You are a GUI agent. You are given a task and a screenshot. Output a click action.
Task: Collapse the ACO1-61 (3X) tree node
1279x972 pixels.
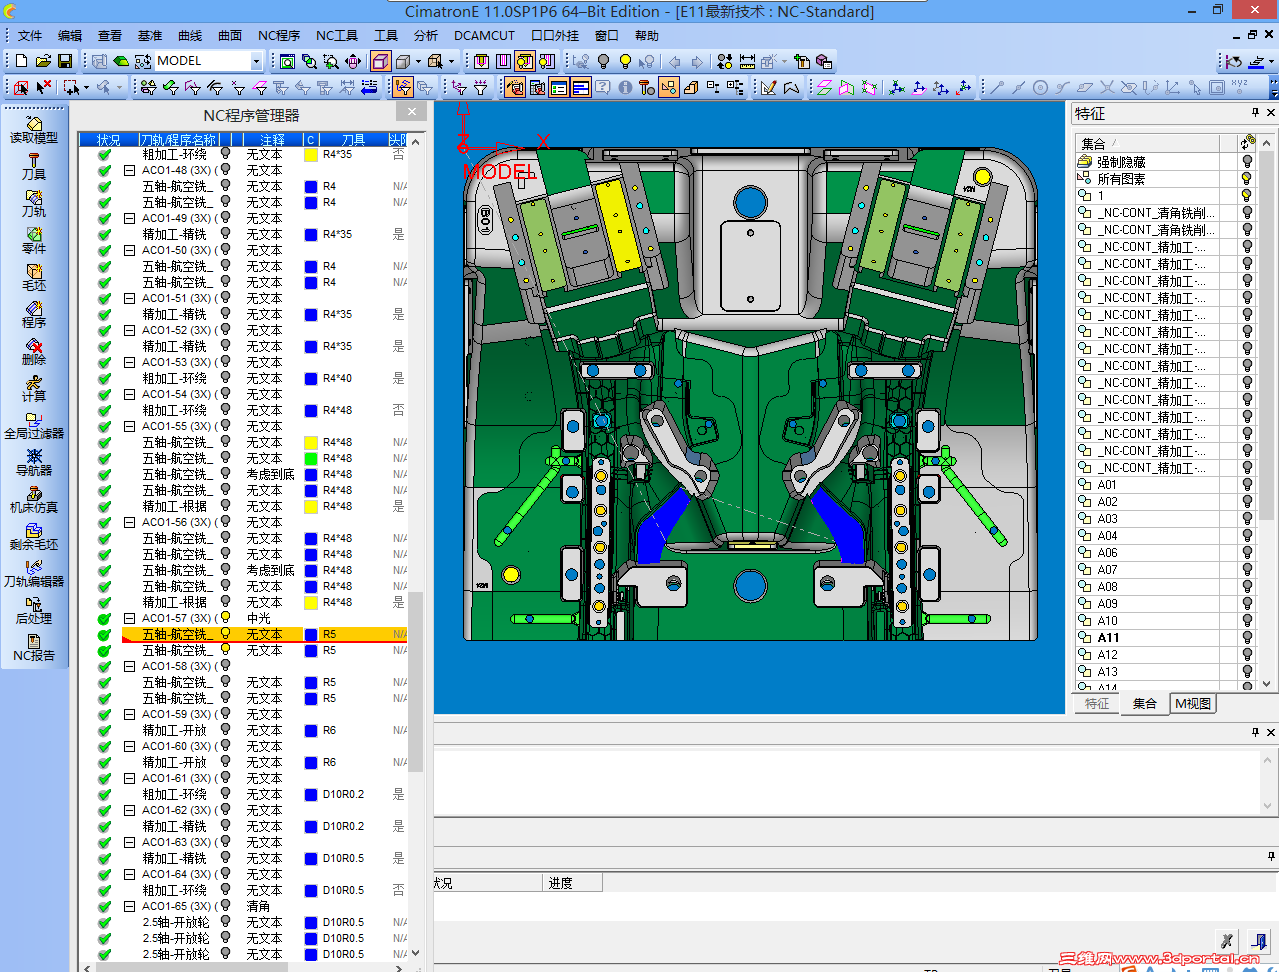coord(129,778)
